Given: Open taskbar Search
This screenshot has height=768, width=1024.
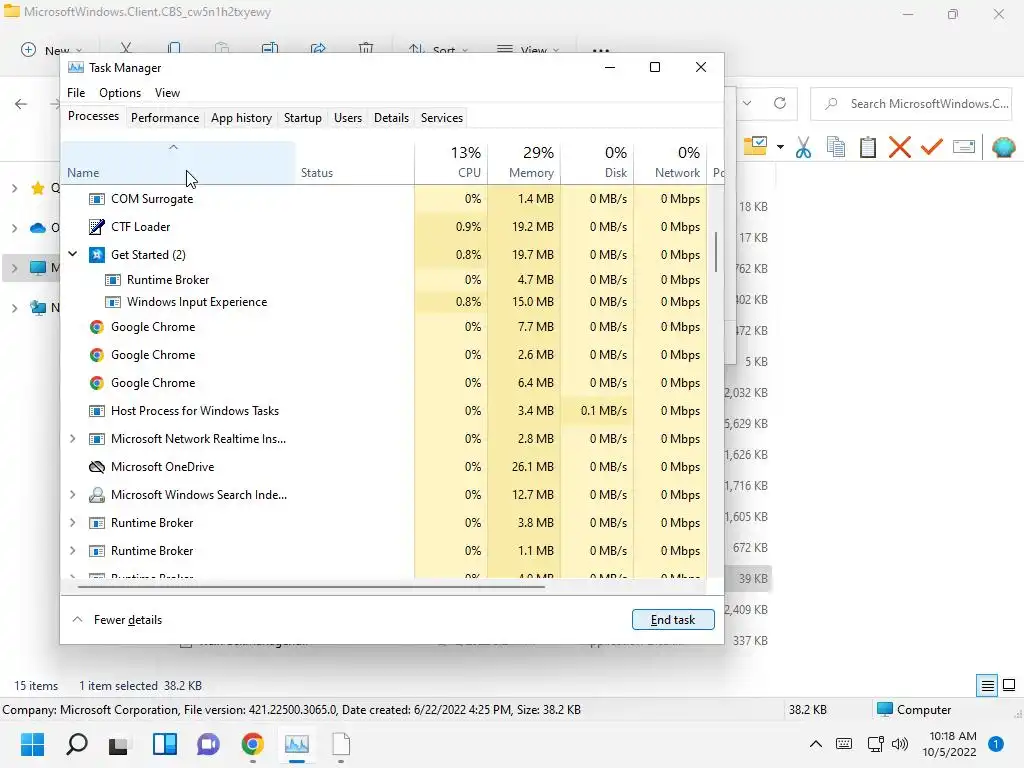Looking at the screenshot, I should point(77,744).
